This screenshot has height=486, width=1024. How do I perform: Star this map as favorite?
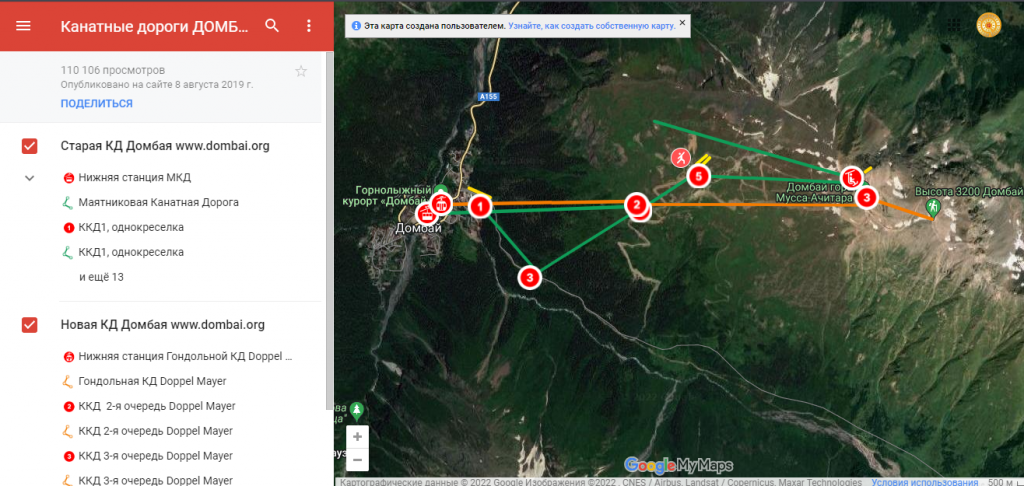pyautogui.click(x=301, y=71)
